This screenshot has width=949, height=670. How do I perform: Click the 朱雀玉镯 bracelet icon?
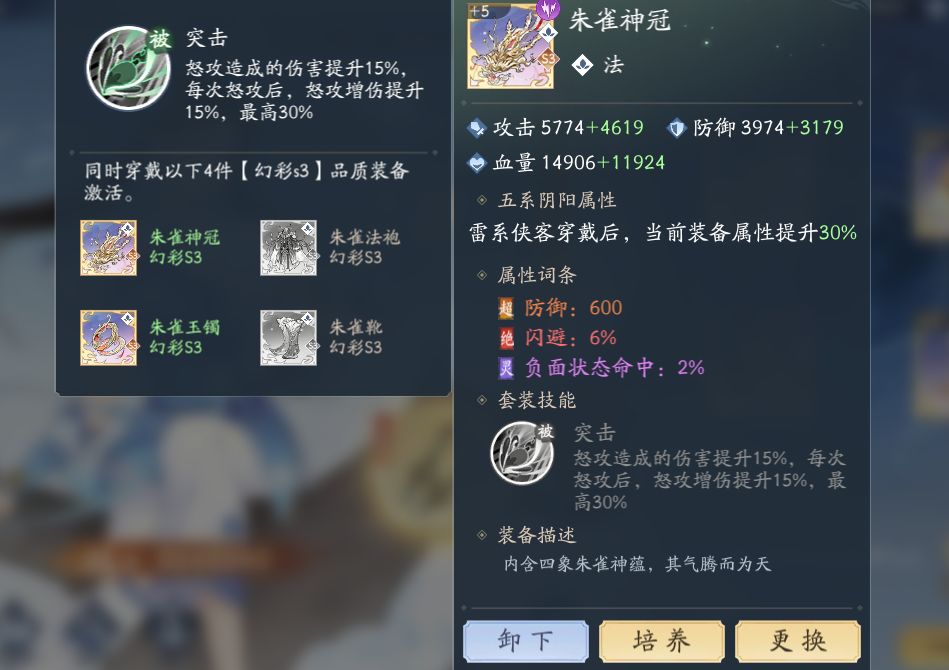click(x=108, y=338)
